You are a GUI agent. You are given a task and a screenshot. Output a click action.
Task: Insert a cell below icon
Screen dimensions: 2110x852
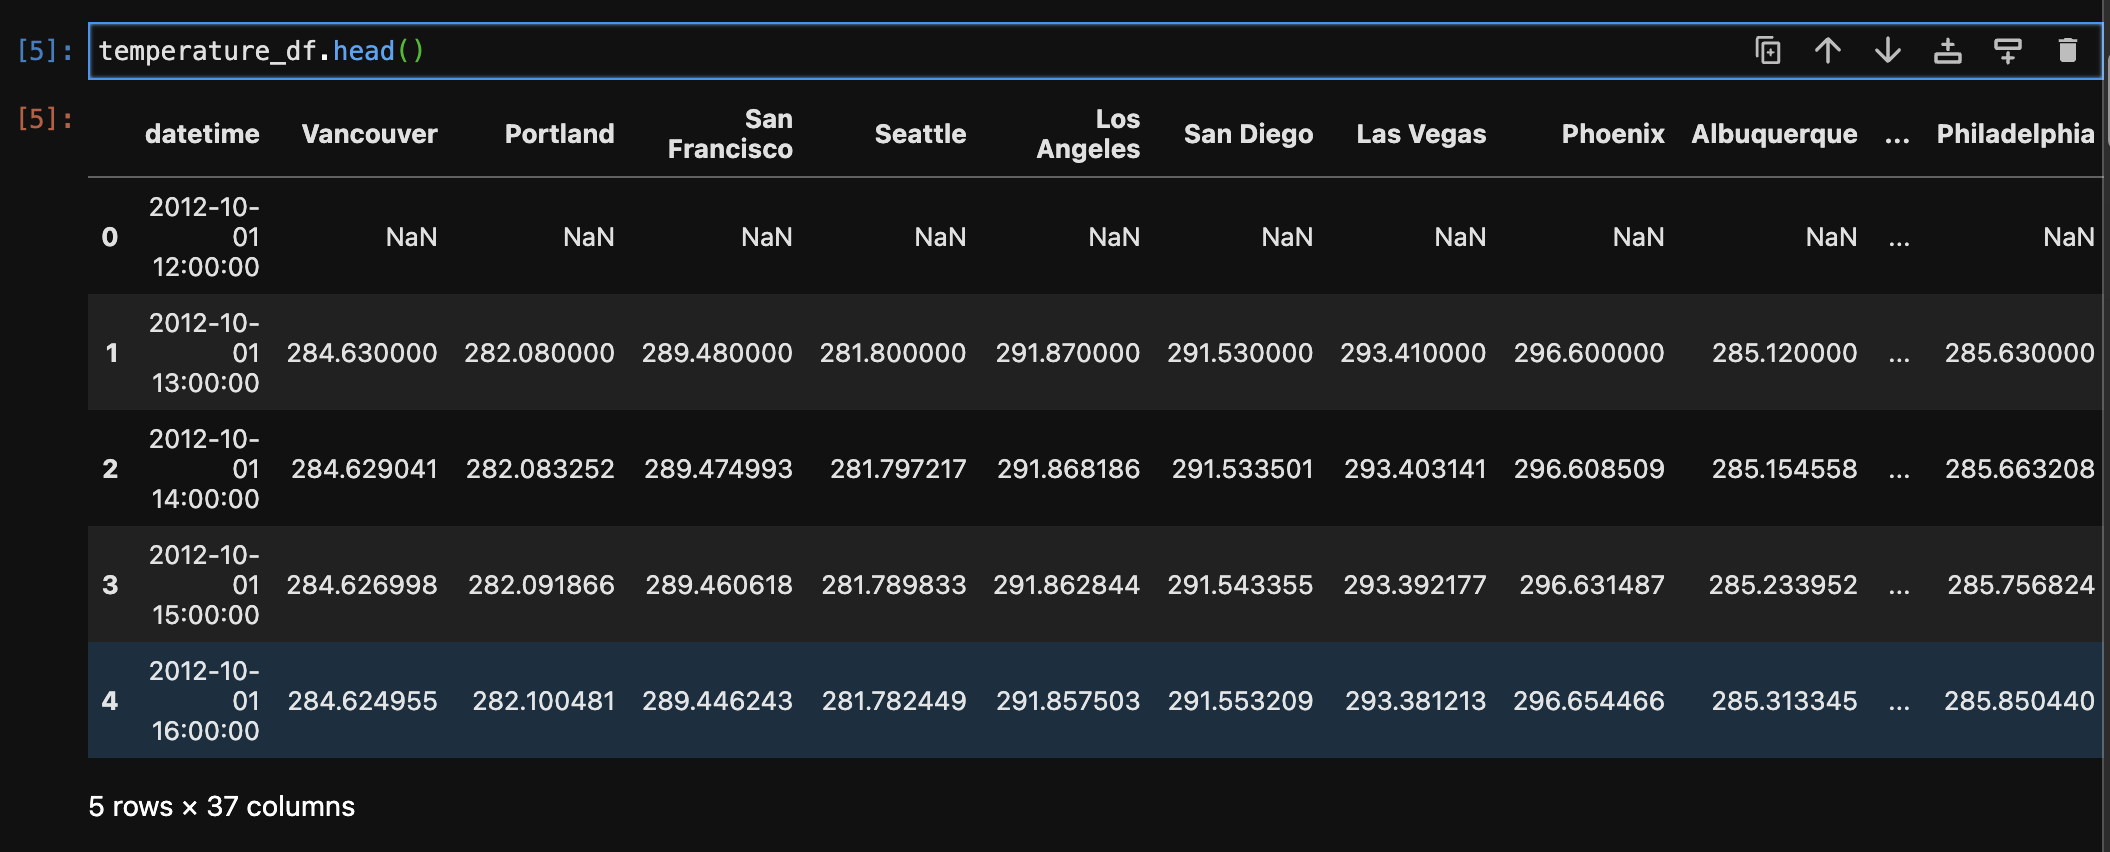click(x=2008, y=50)
